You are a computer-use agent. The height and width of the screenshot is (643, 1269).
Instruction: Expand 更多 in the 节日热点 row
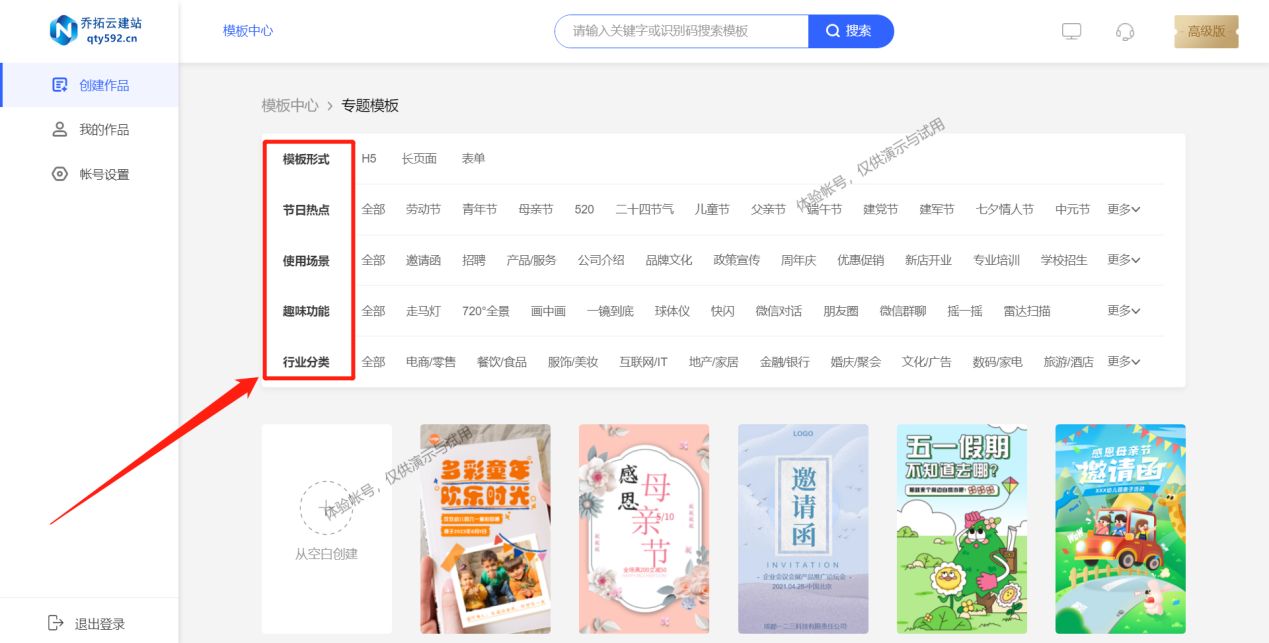pyautogui.click(x=1124, y=209)
